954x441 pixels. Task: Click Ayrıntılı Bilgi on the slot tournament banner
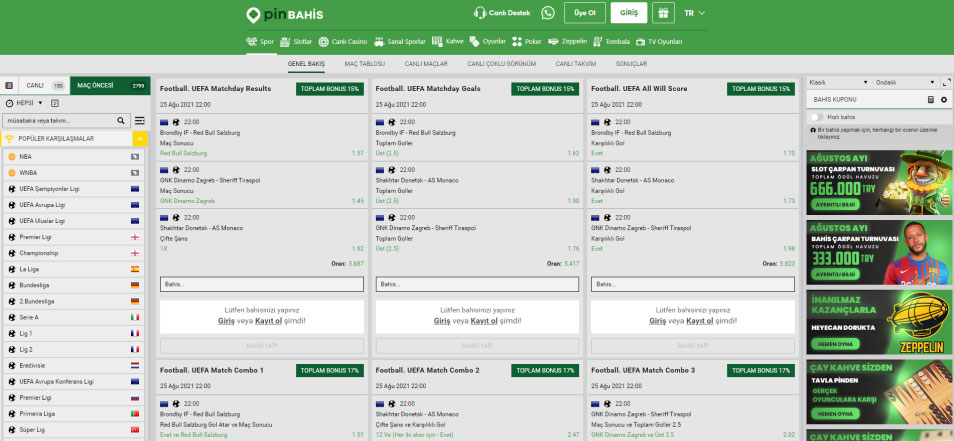835,204
